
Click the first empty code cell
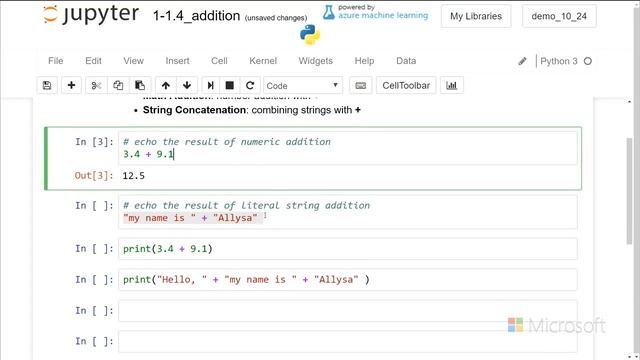pos(348,311)
